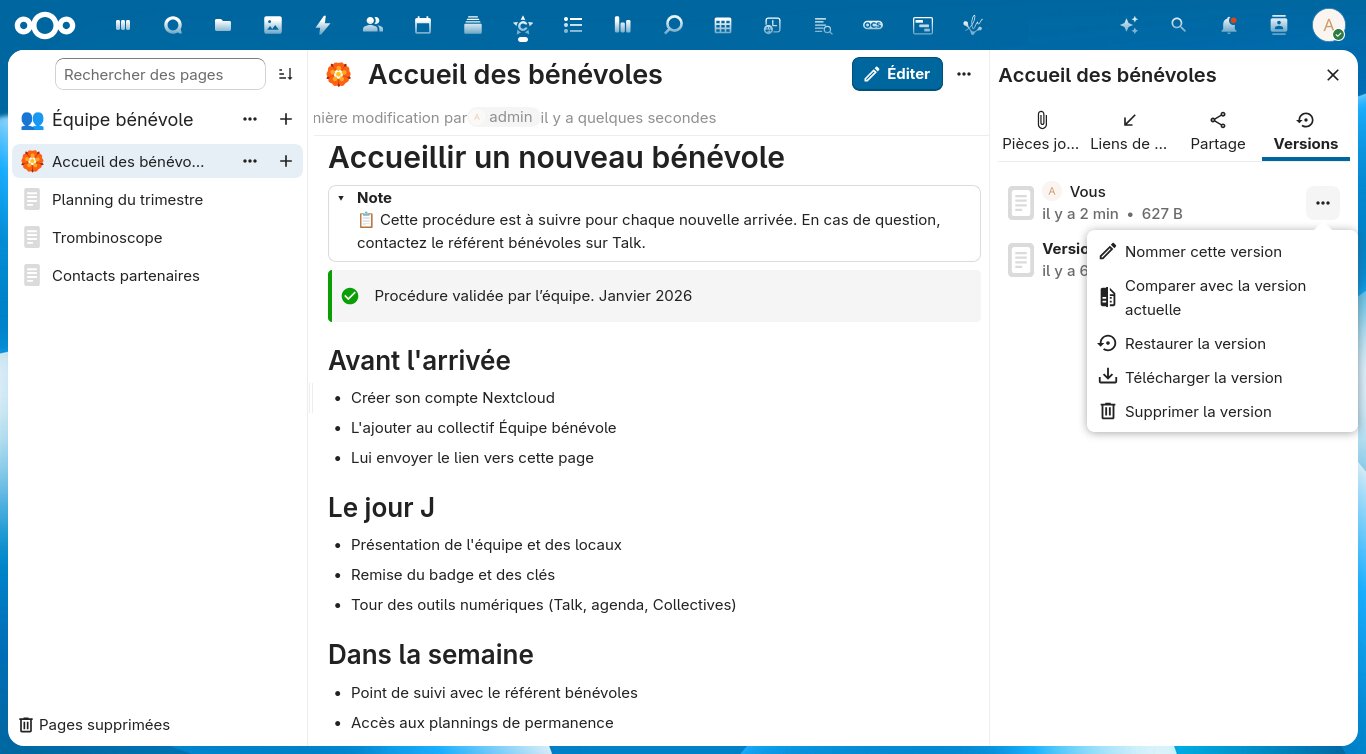Add a new page to Équipe bénévole
Viewport: 1366px width, 754px height.
[286, 119]
